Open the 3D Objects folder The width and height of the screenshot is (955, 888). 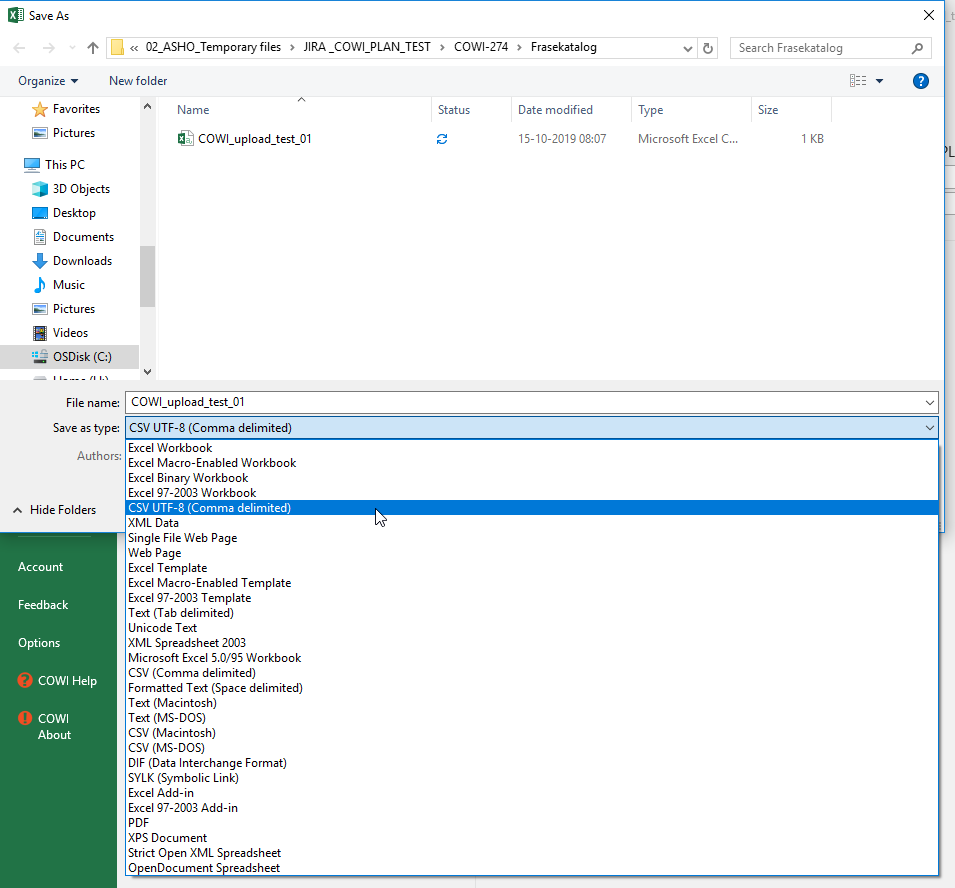[x=81, y=189]
